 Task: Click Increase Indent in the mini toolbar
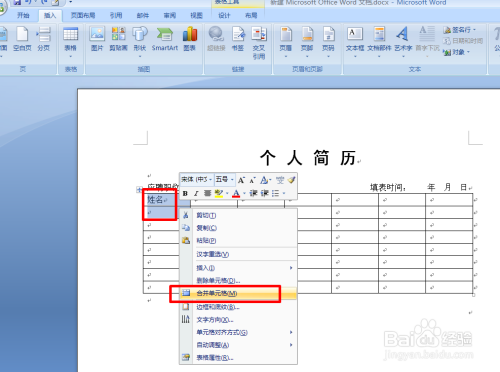pos(265,193)
